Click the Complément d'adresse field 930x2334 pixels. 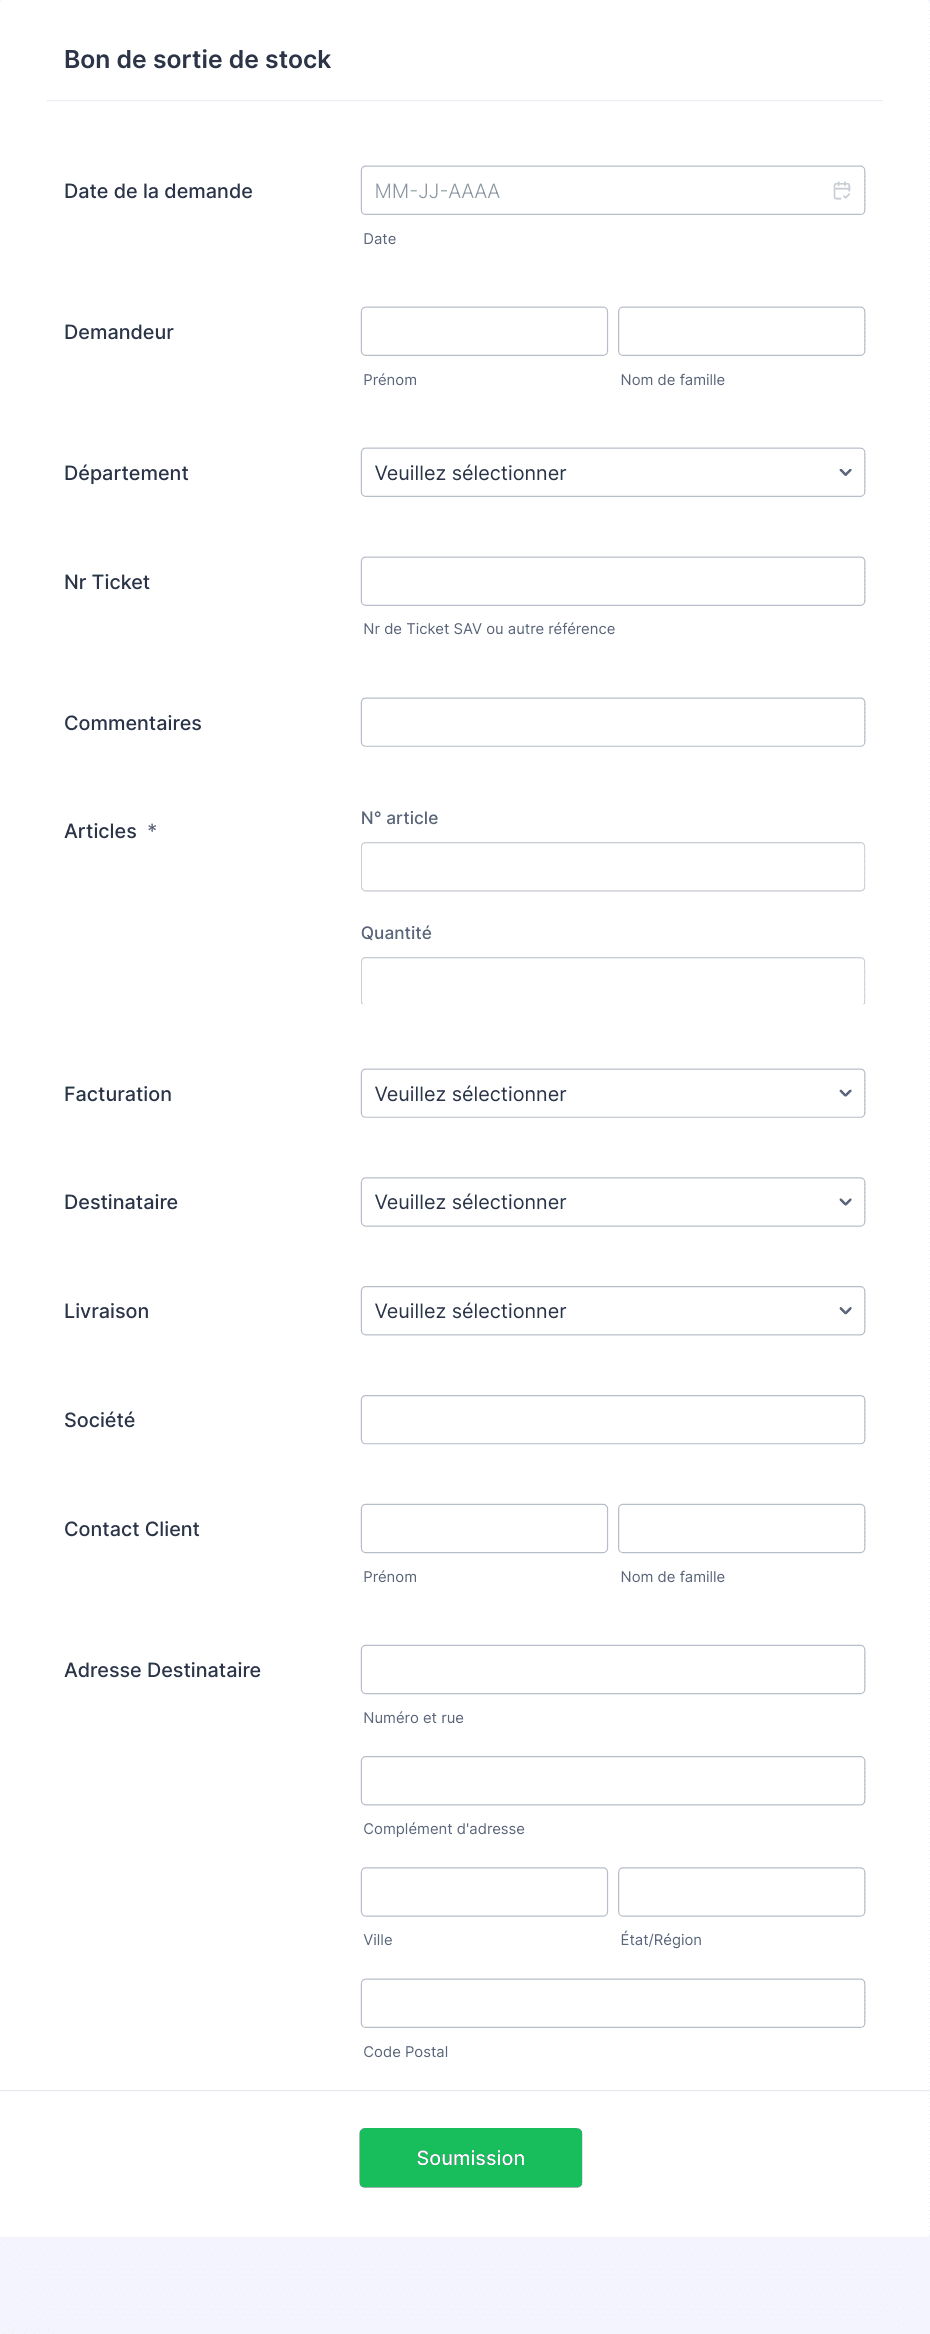(x=612, y=1781)
